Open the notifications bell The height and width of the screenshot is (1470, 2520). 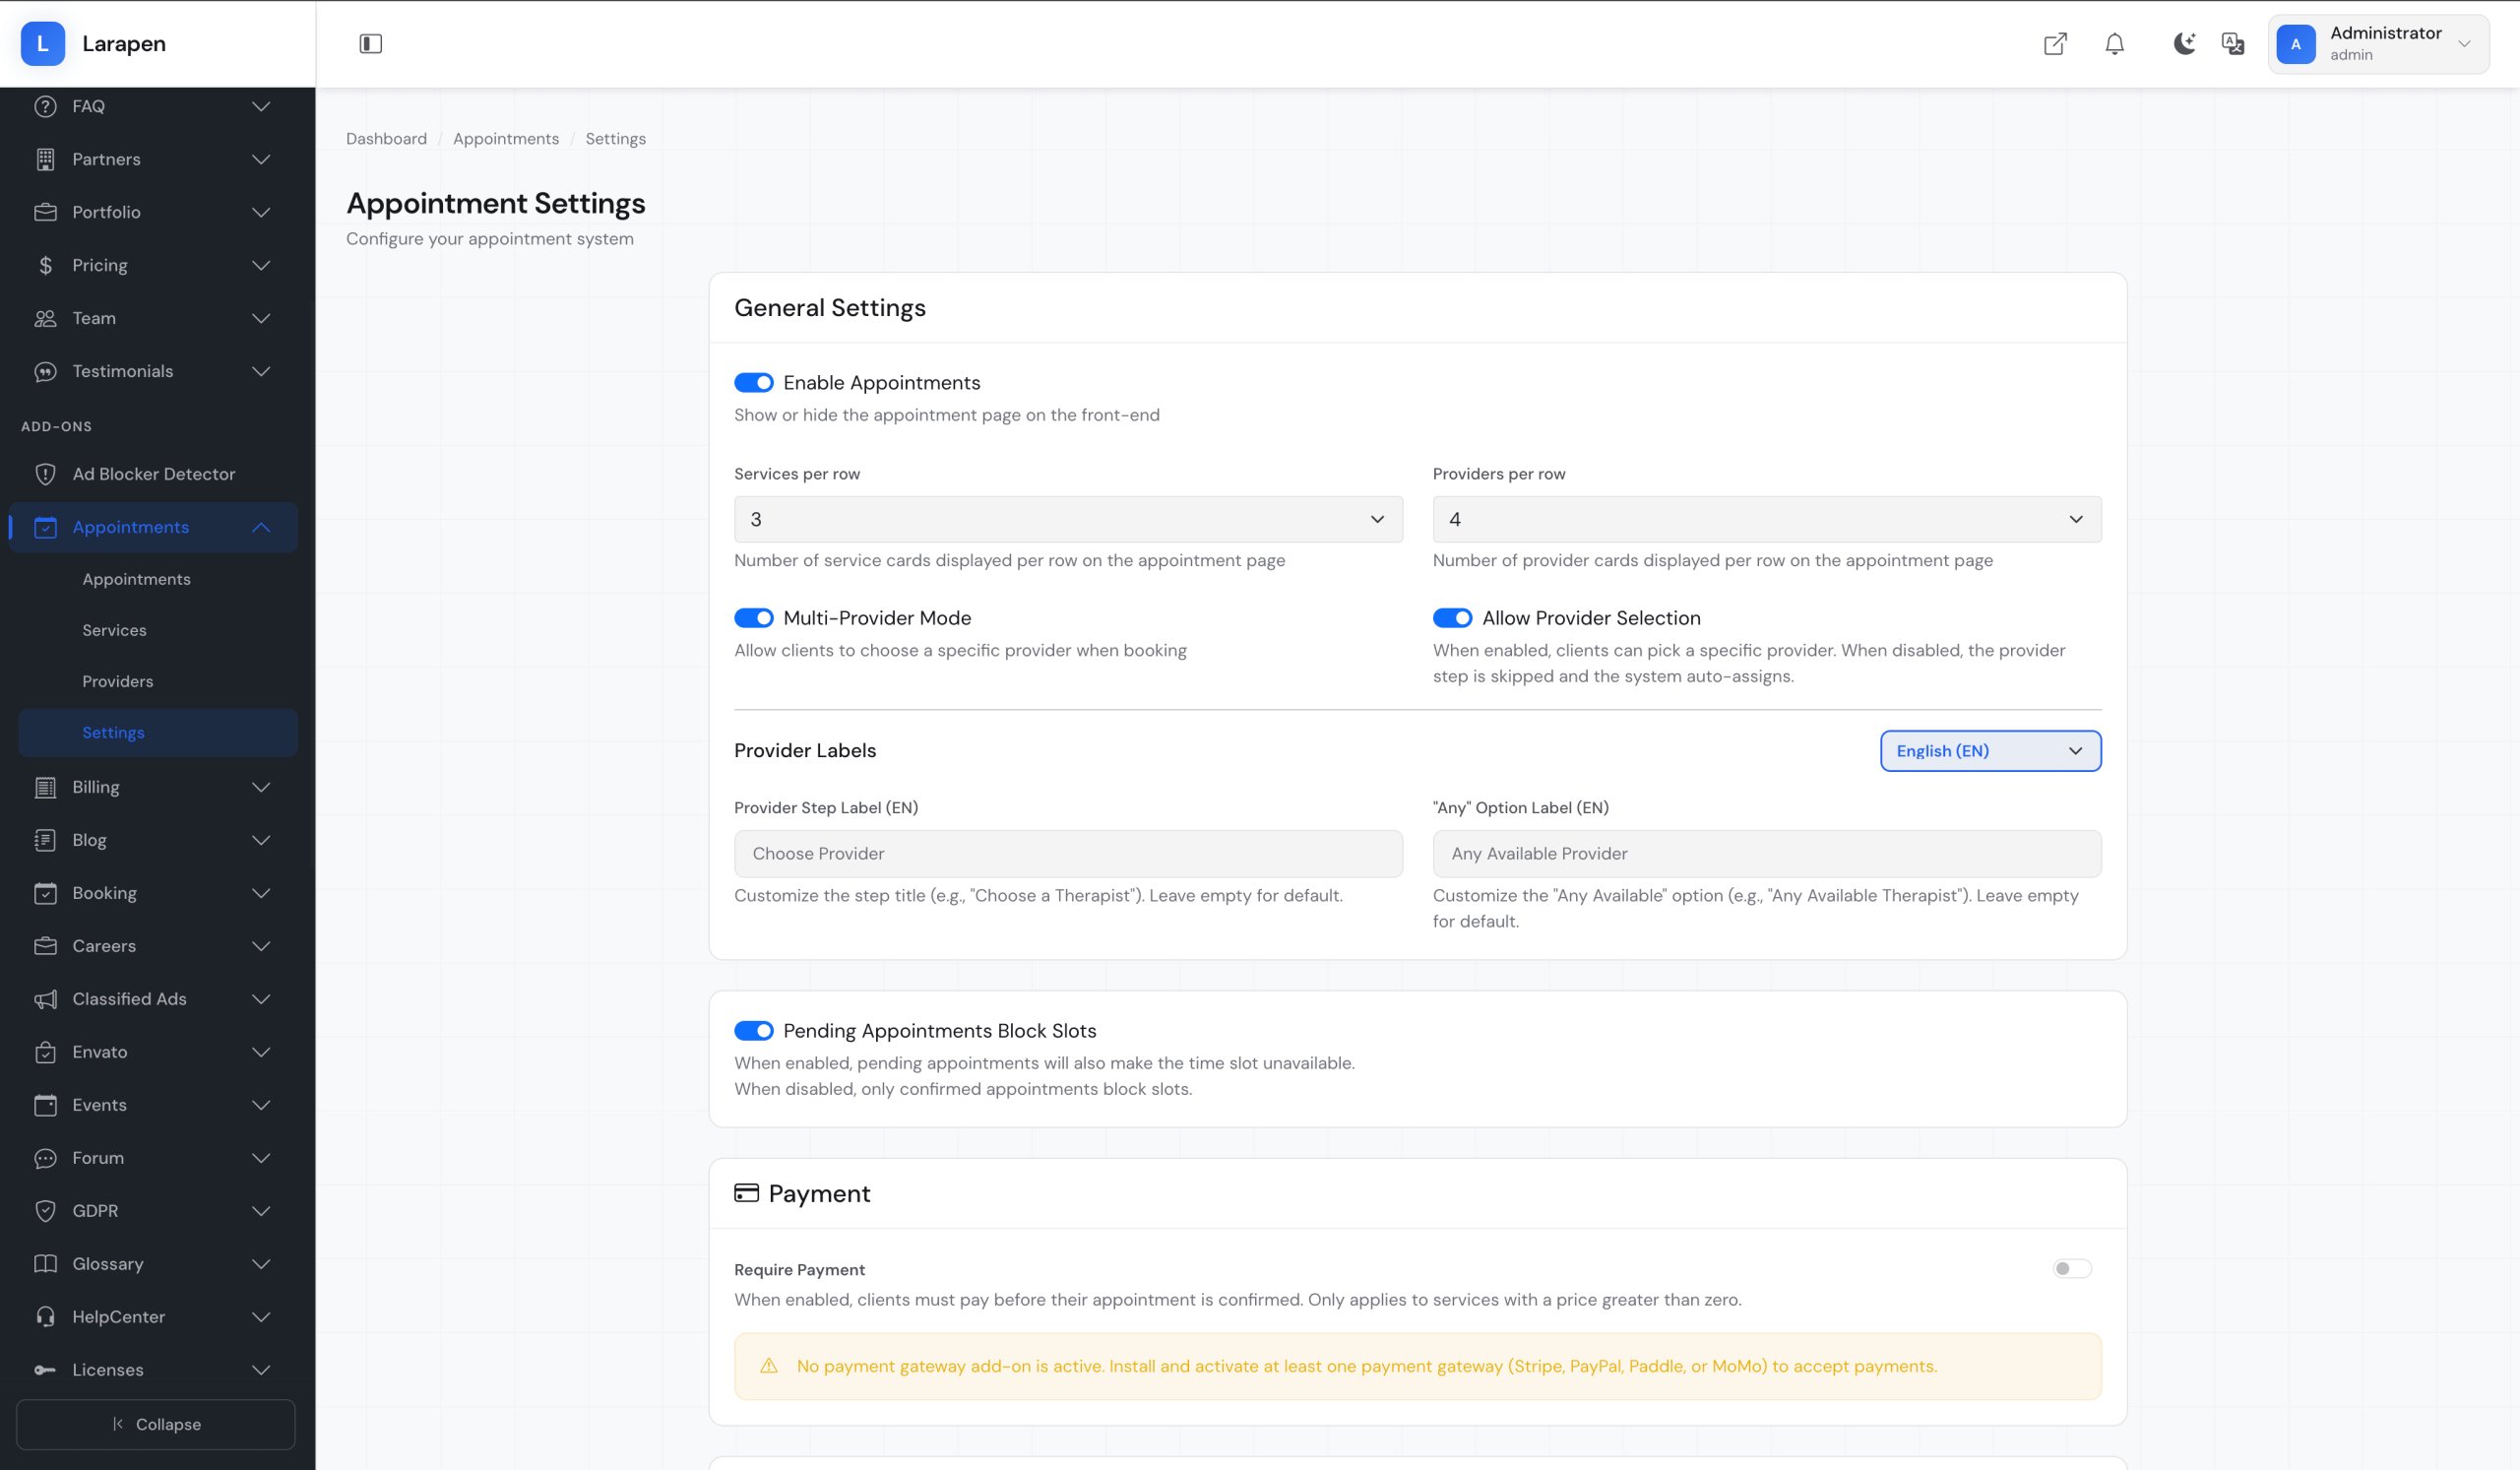click(x=2114, y=43)
